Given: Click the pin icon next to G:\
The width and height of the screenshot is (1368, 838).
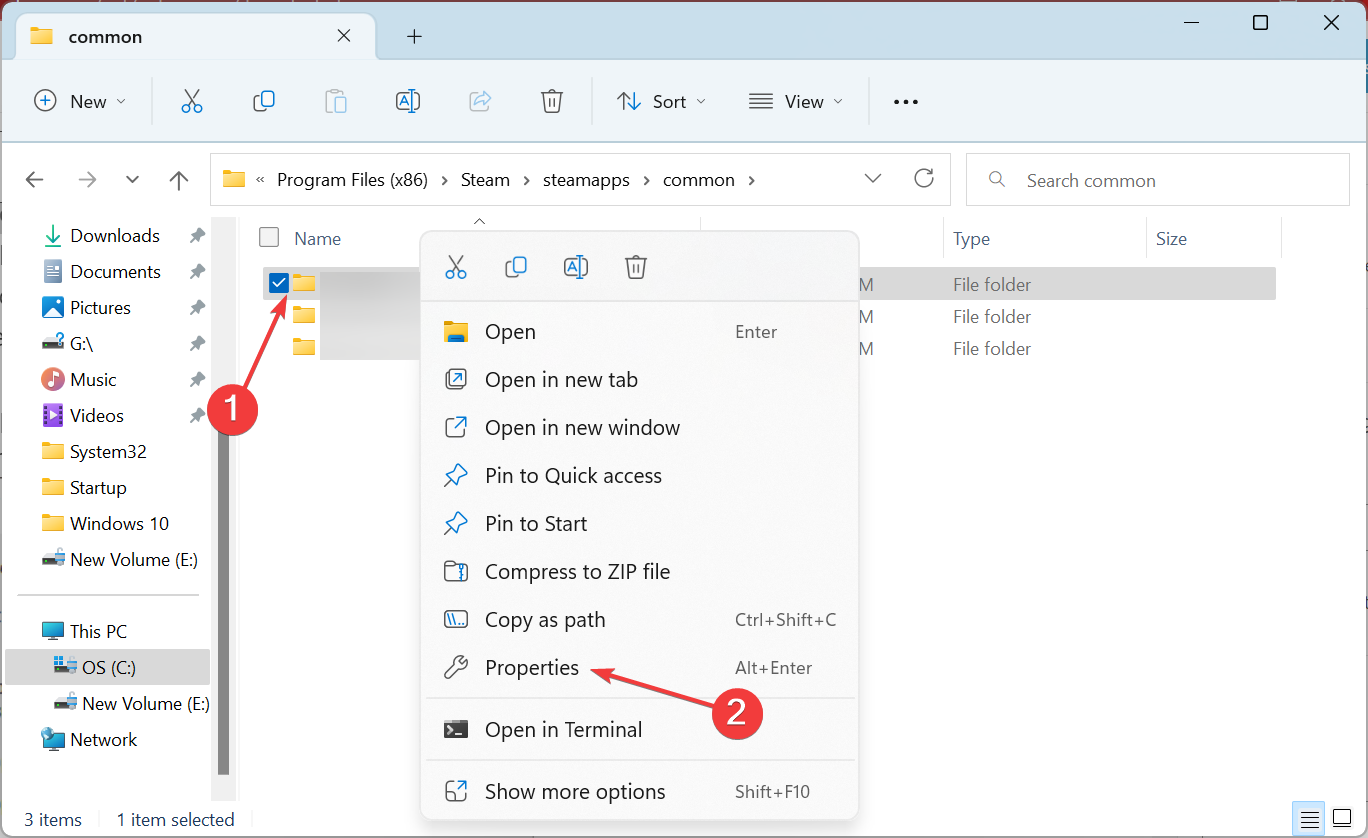Looking at the screenshot, I should (x=197, y=344).
